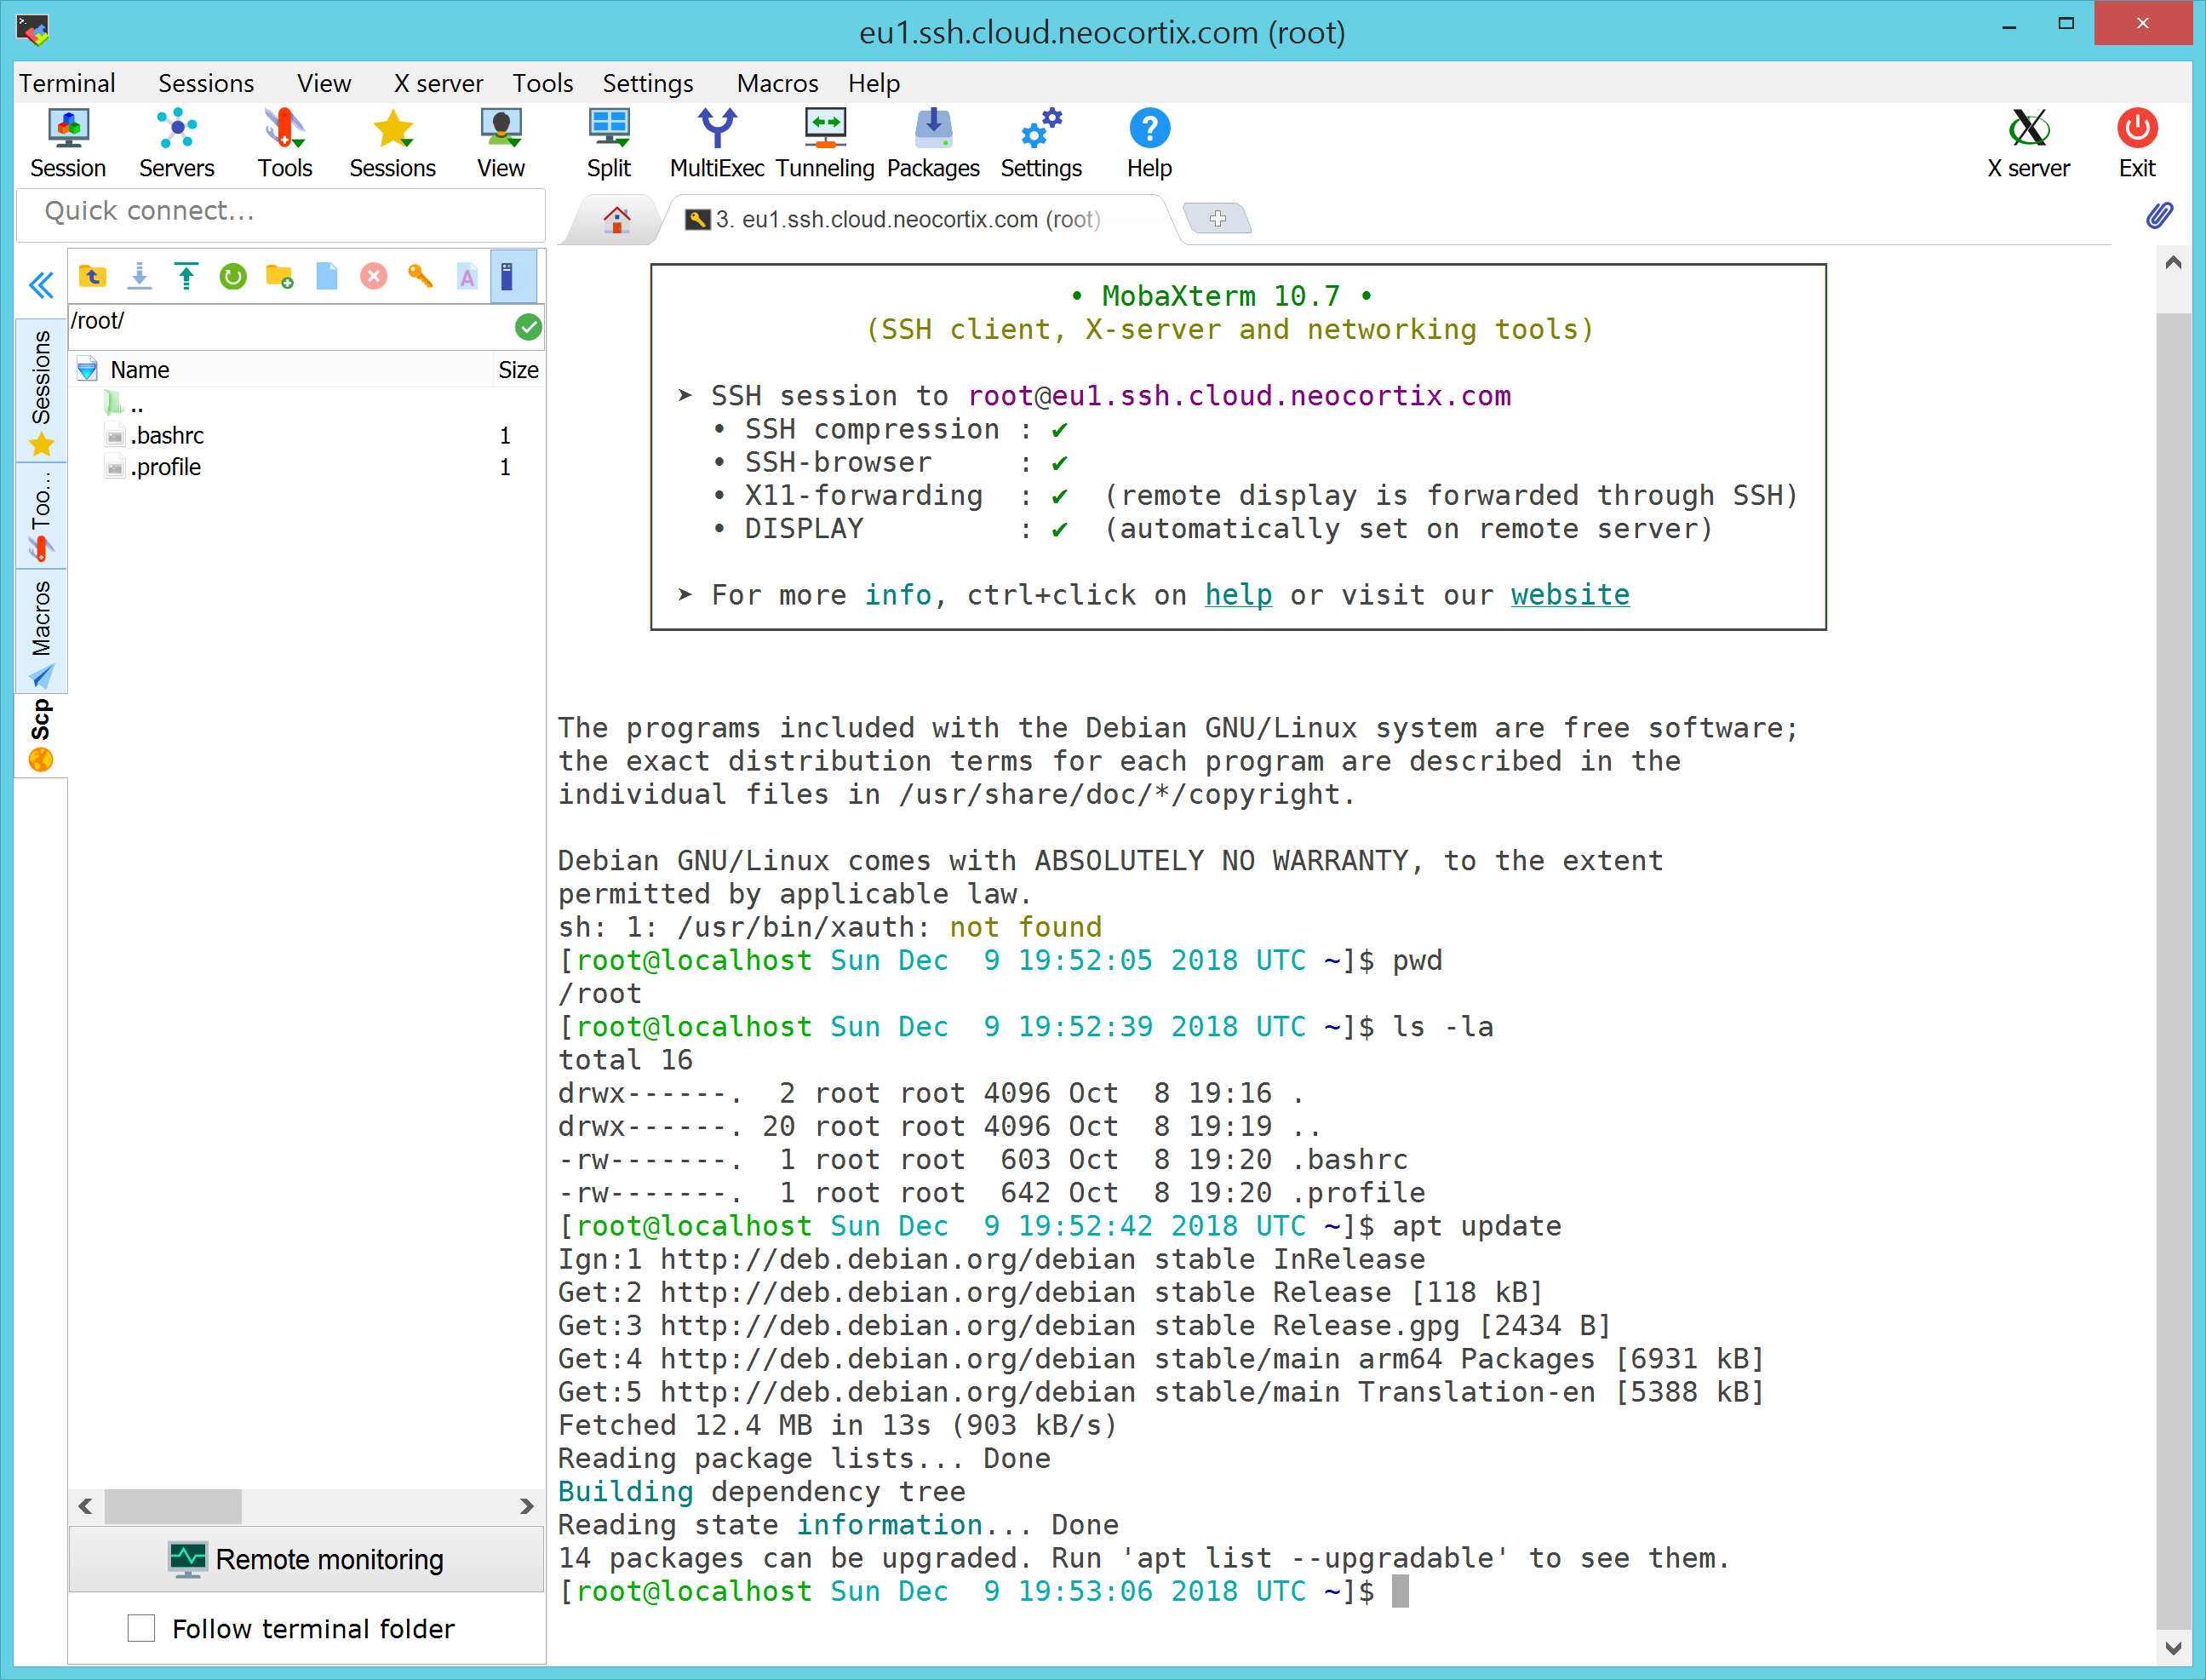The height and width of the screenshot is (1680, 2206).
Task: Click the rename file 'A' icon
Action: pos(467,276)
